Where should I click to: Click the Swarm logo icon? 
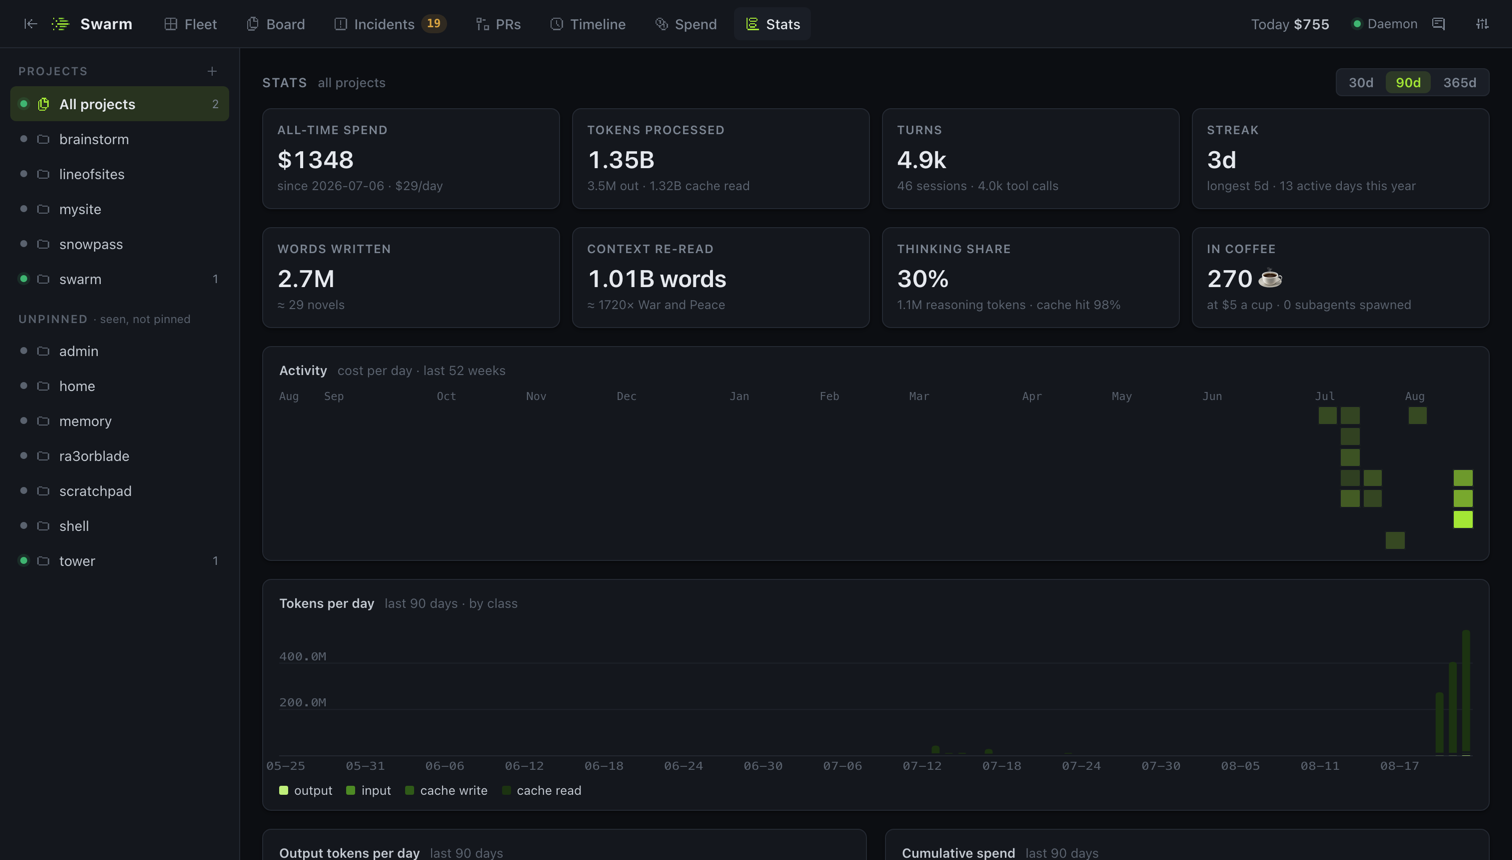coord(61,24)
